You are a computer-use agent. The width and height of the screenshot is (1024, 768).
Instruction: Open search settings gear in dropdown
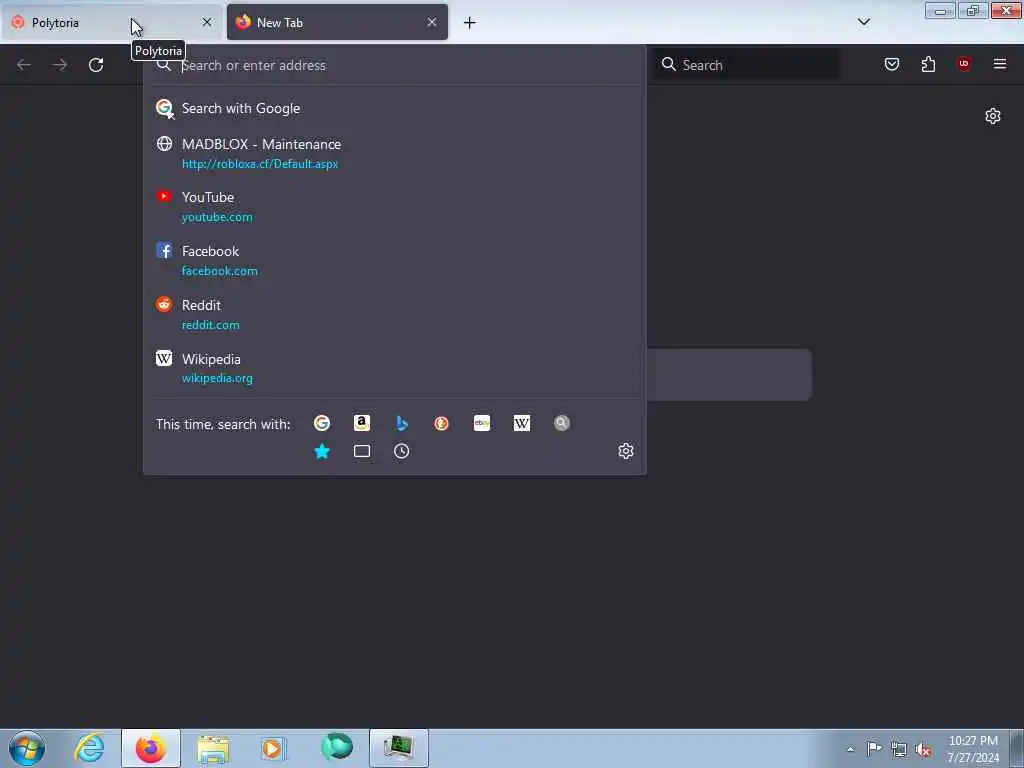[626, 451]
